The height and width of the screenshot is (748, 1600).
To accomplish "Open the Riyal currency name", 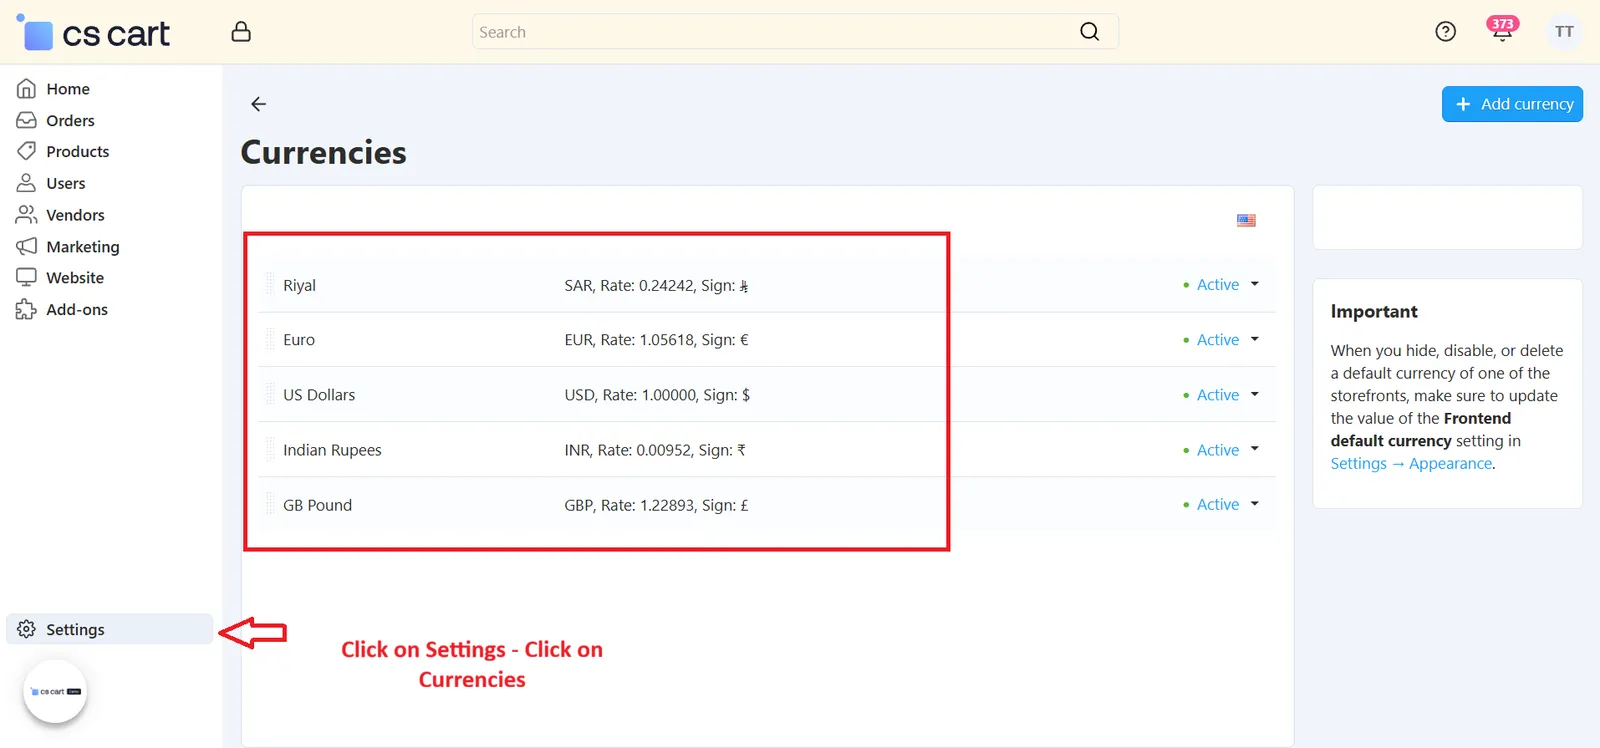I will pyautogui.click(x=299, y=285).
